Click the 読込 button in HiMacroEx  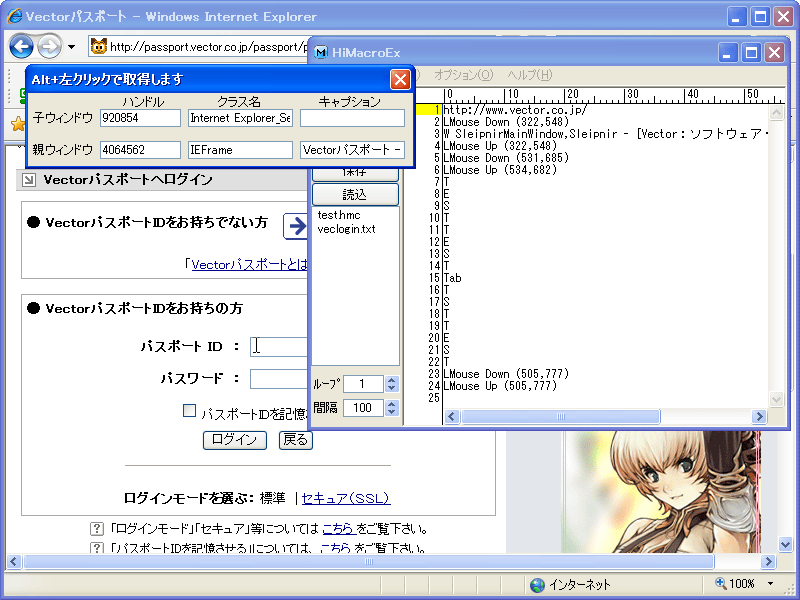[355, 194]
